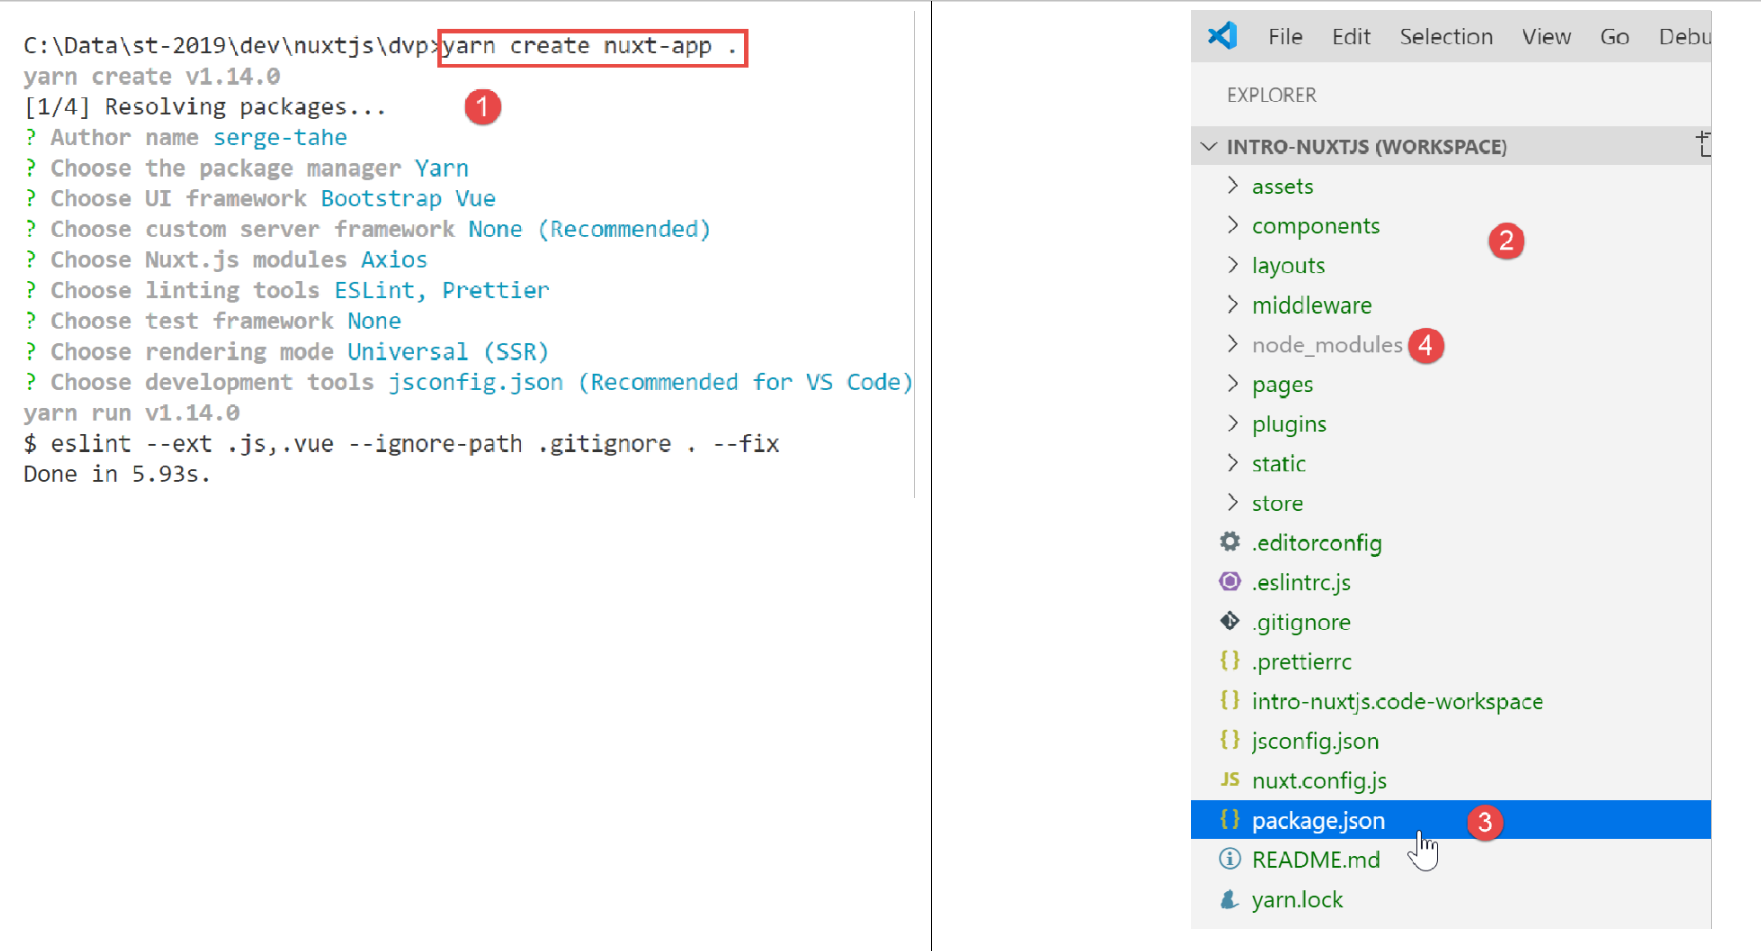The height and width of the screenshot is (951, 1761).
Task: Expand the assets folder chevron
Action: 1232,186
